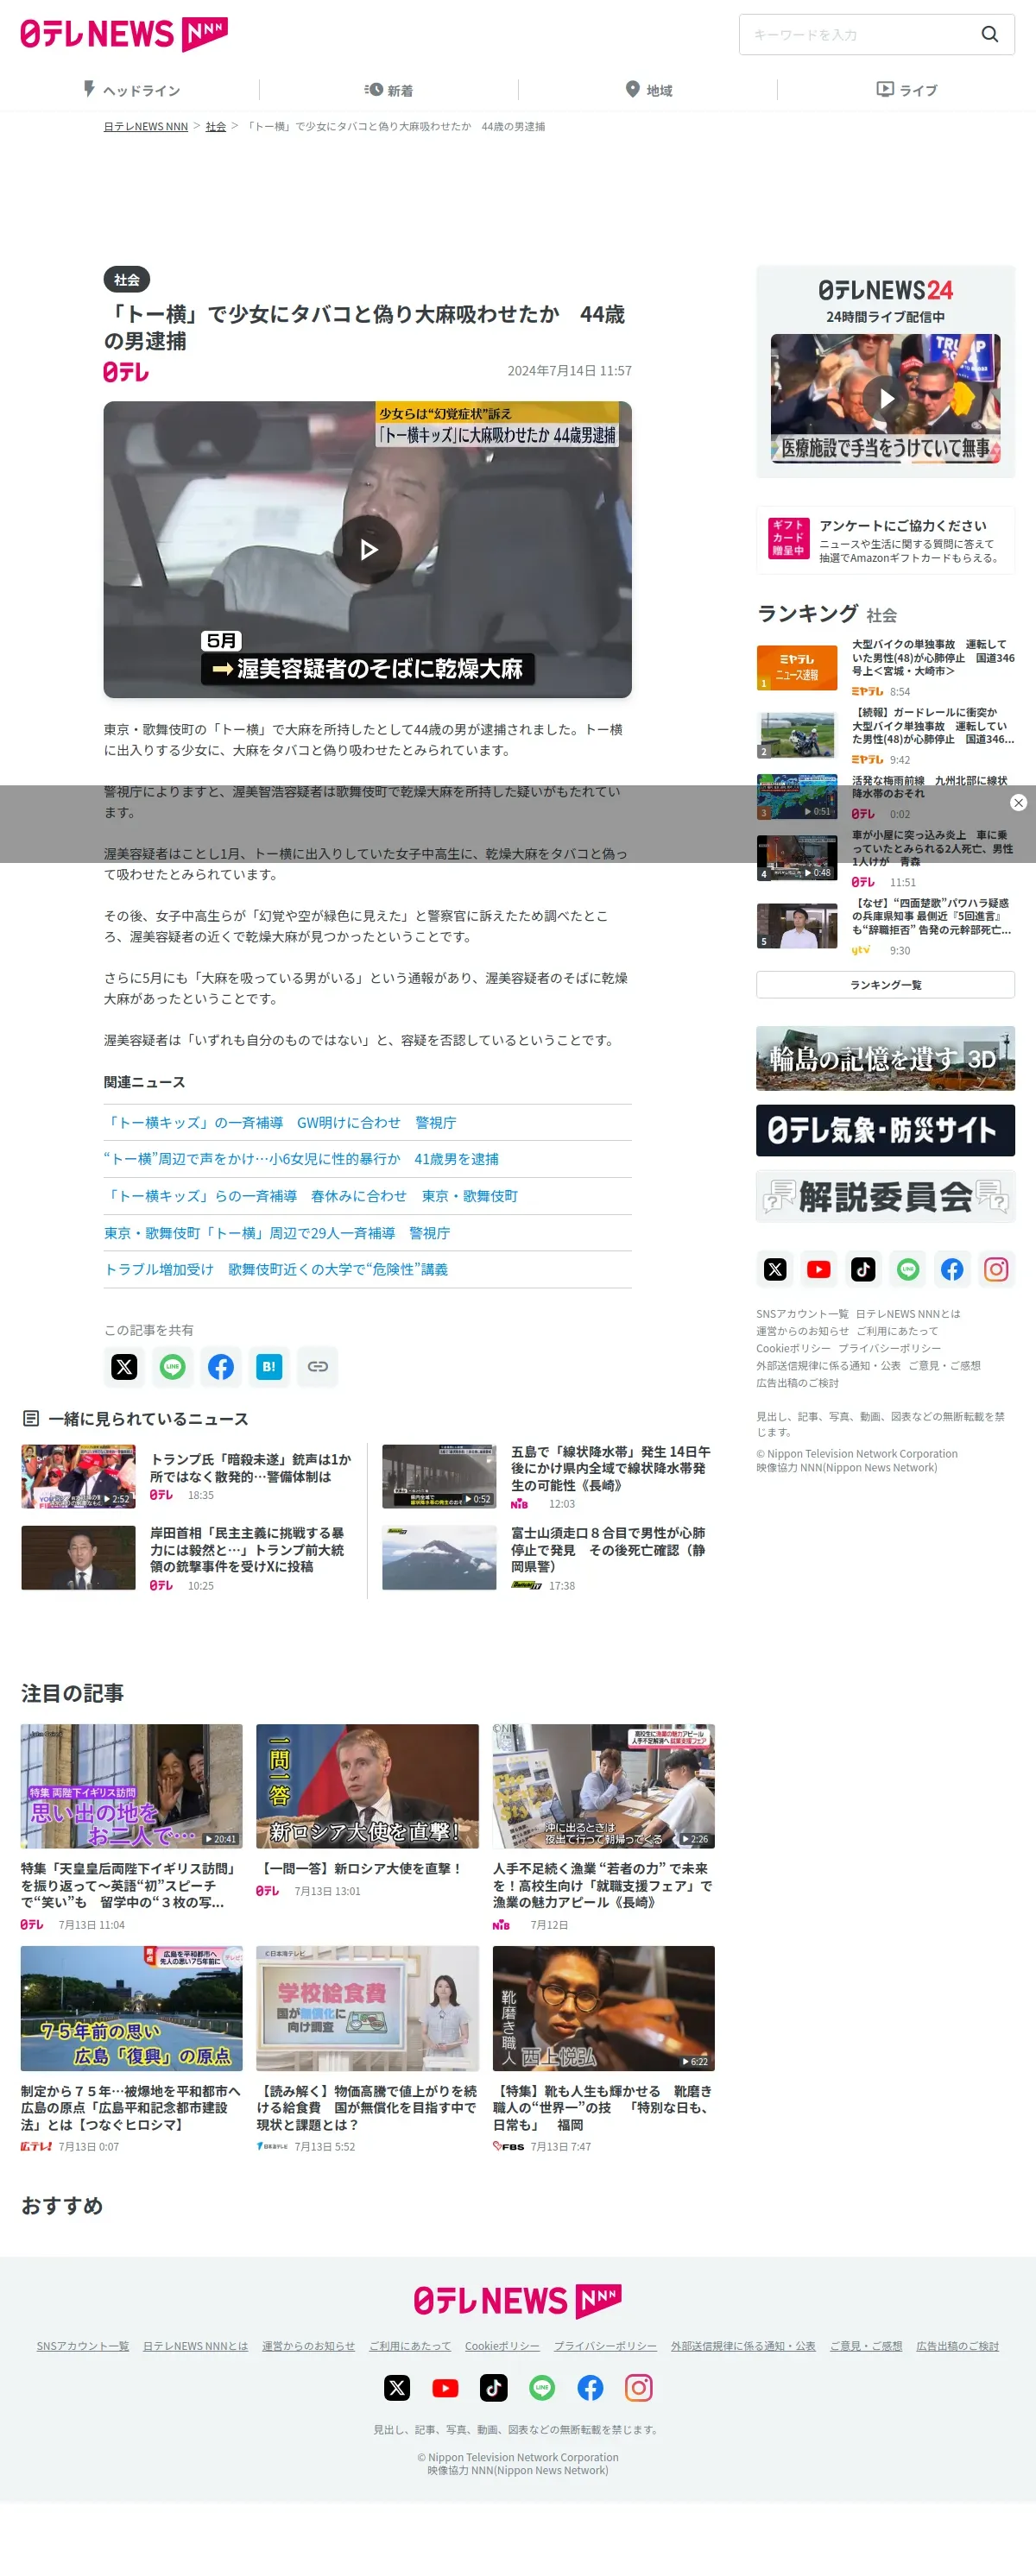Open Facebook icon in sidebar
1036x2576 pixels.
click(x=952, y=1269)
